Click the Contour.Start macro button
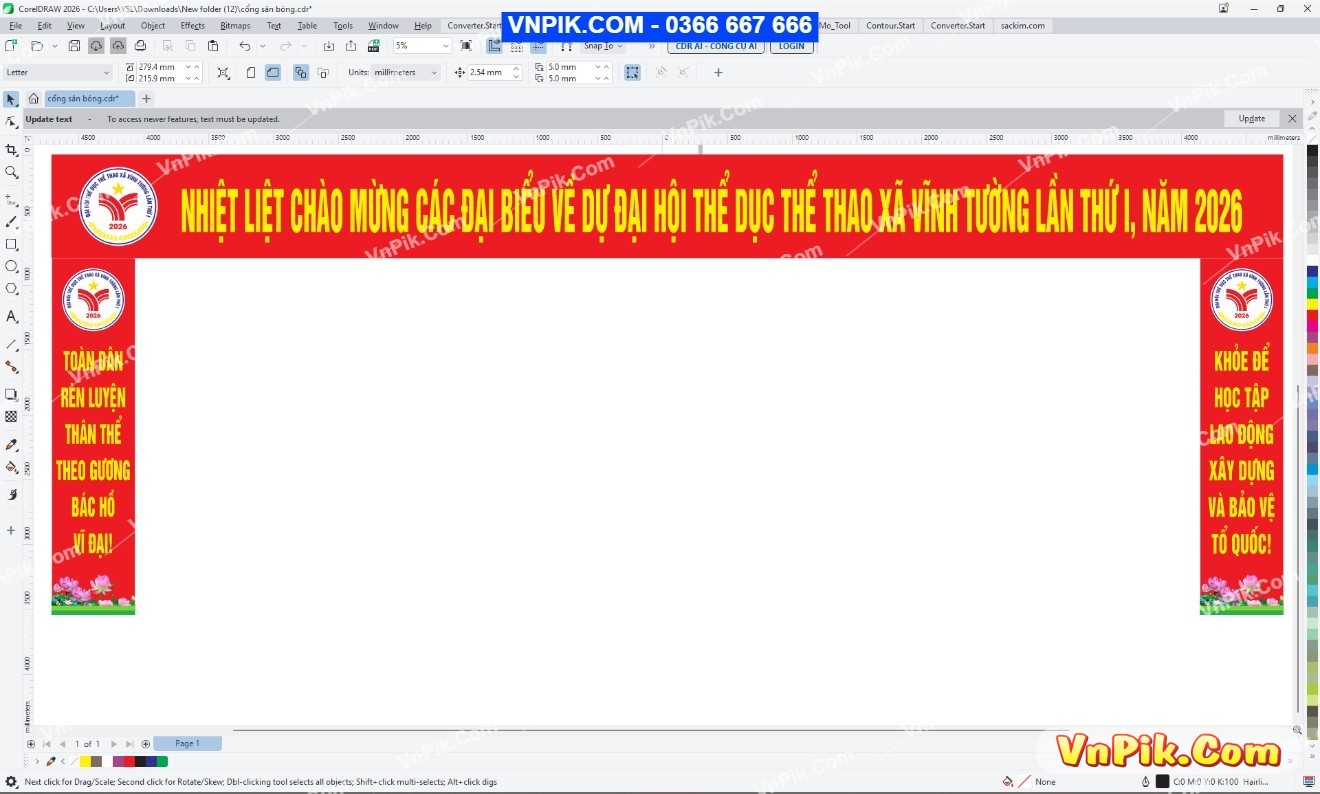The width and height of the screenshot is (1320, 794). tap(890, 26)
